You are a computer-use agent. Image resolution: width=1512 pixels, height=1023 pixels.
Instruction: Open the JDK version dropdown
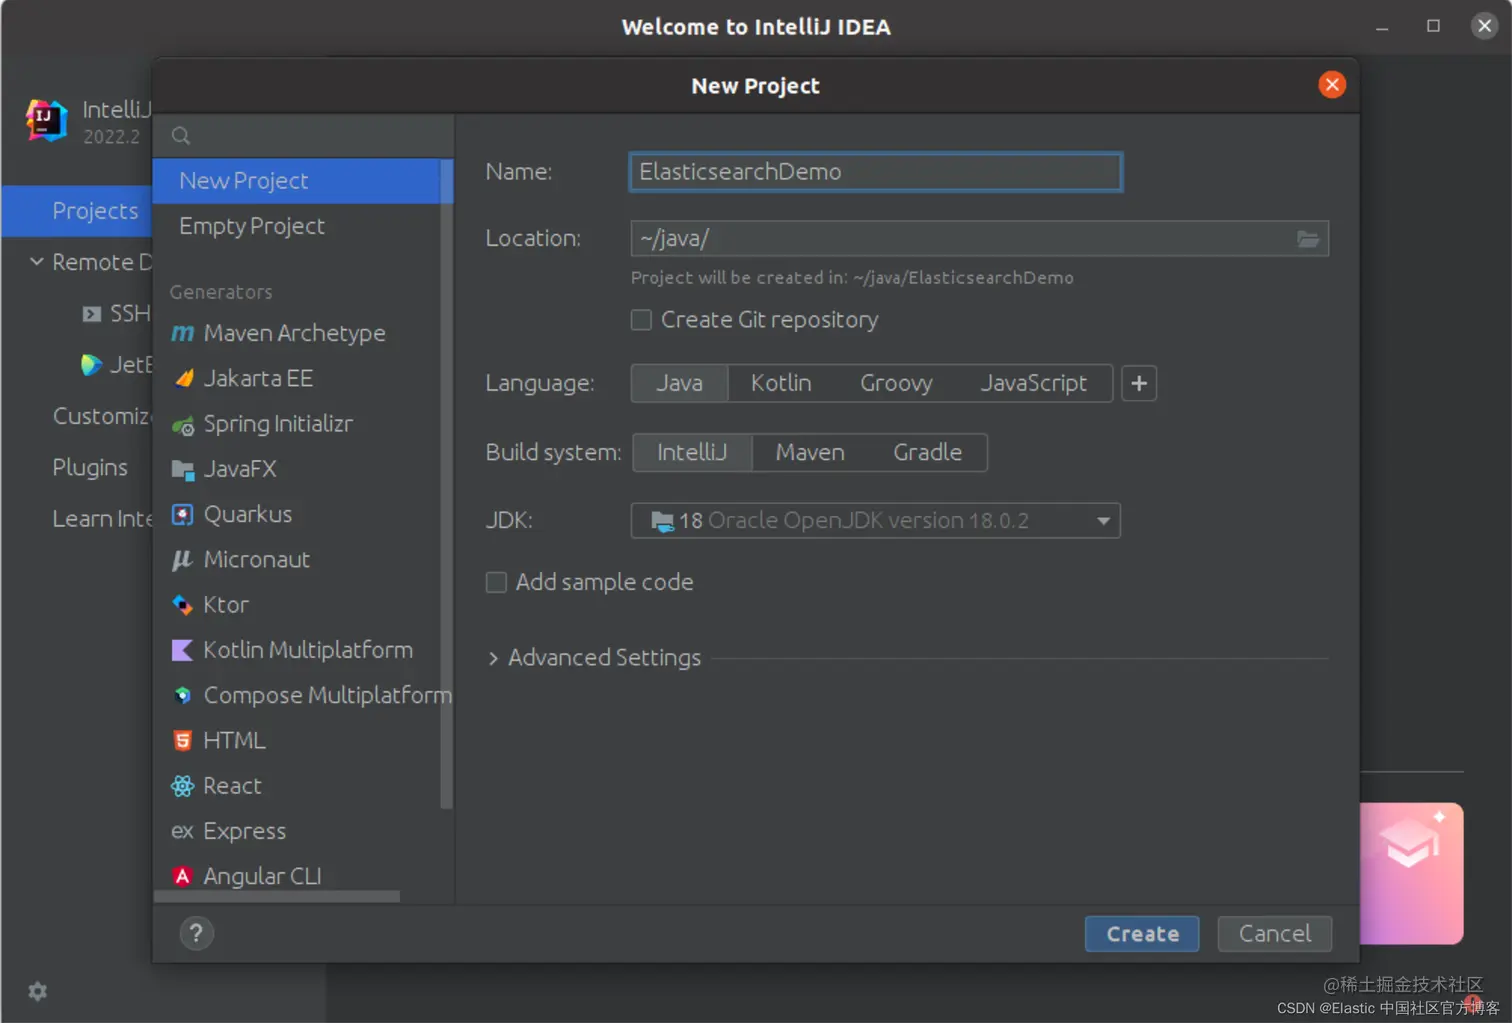coord(1103,520)
